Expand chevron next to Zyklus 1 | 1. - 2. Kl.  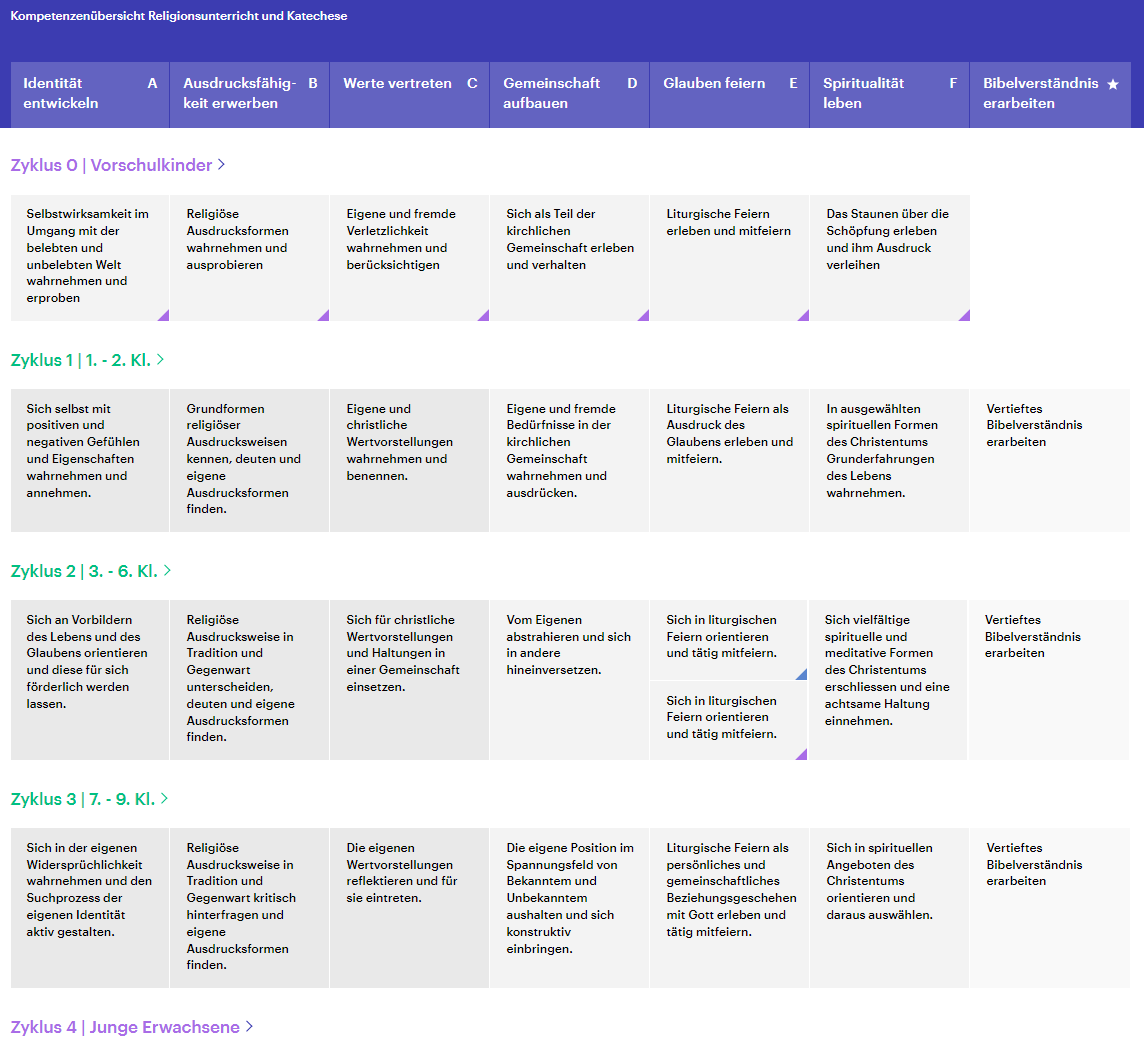click(161, 359)
